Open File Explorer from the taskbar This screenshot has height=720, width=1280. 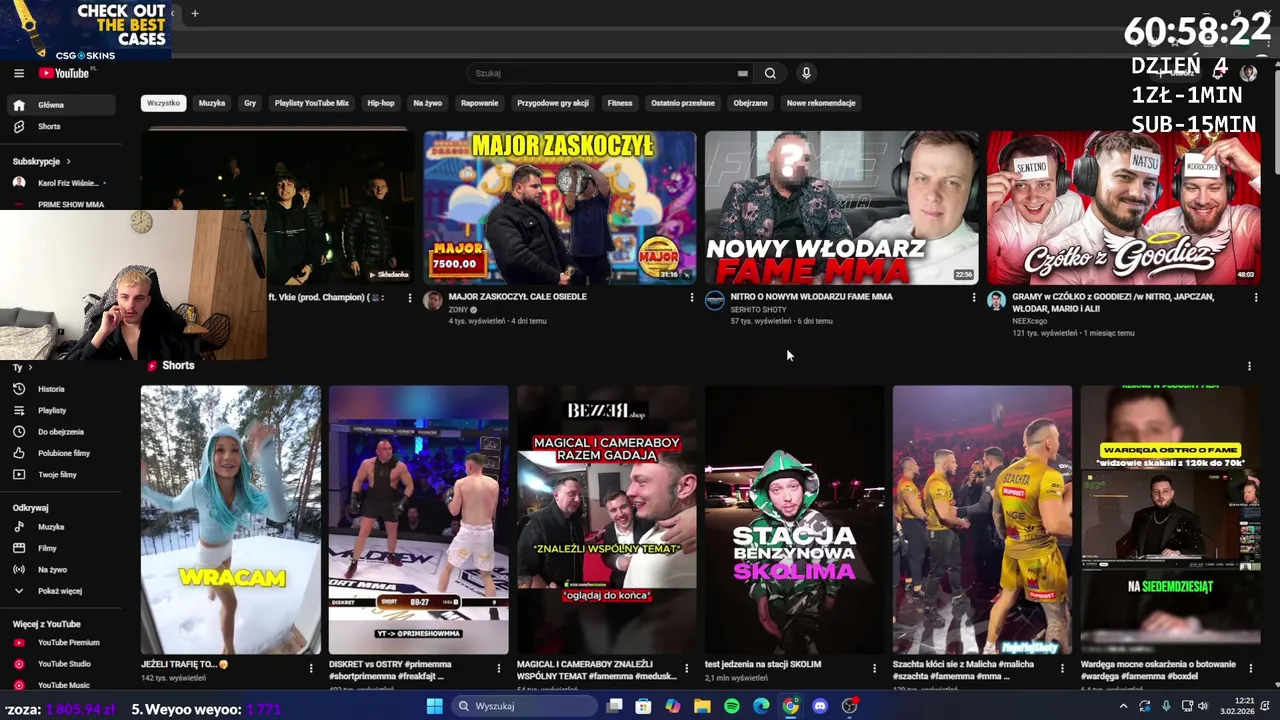point(702,706)
